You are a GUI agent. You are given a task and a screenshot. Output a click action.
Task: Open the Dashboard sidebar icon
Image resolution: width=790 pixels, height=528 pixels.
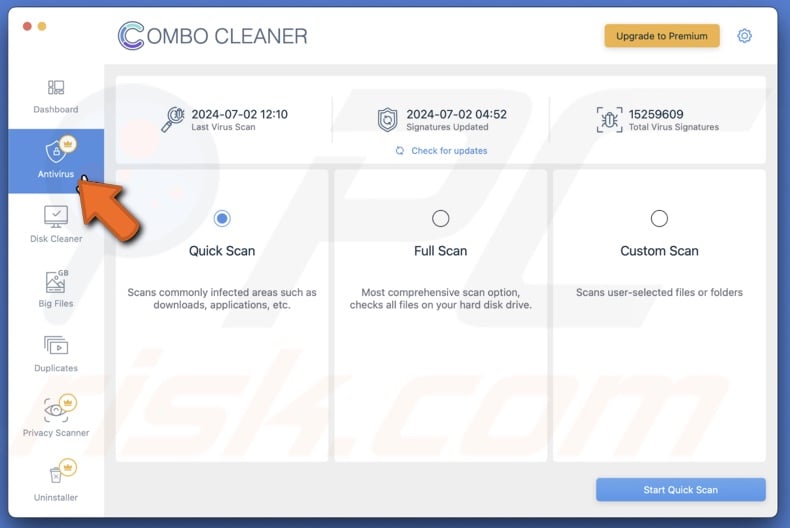(x=56, y=88)
